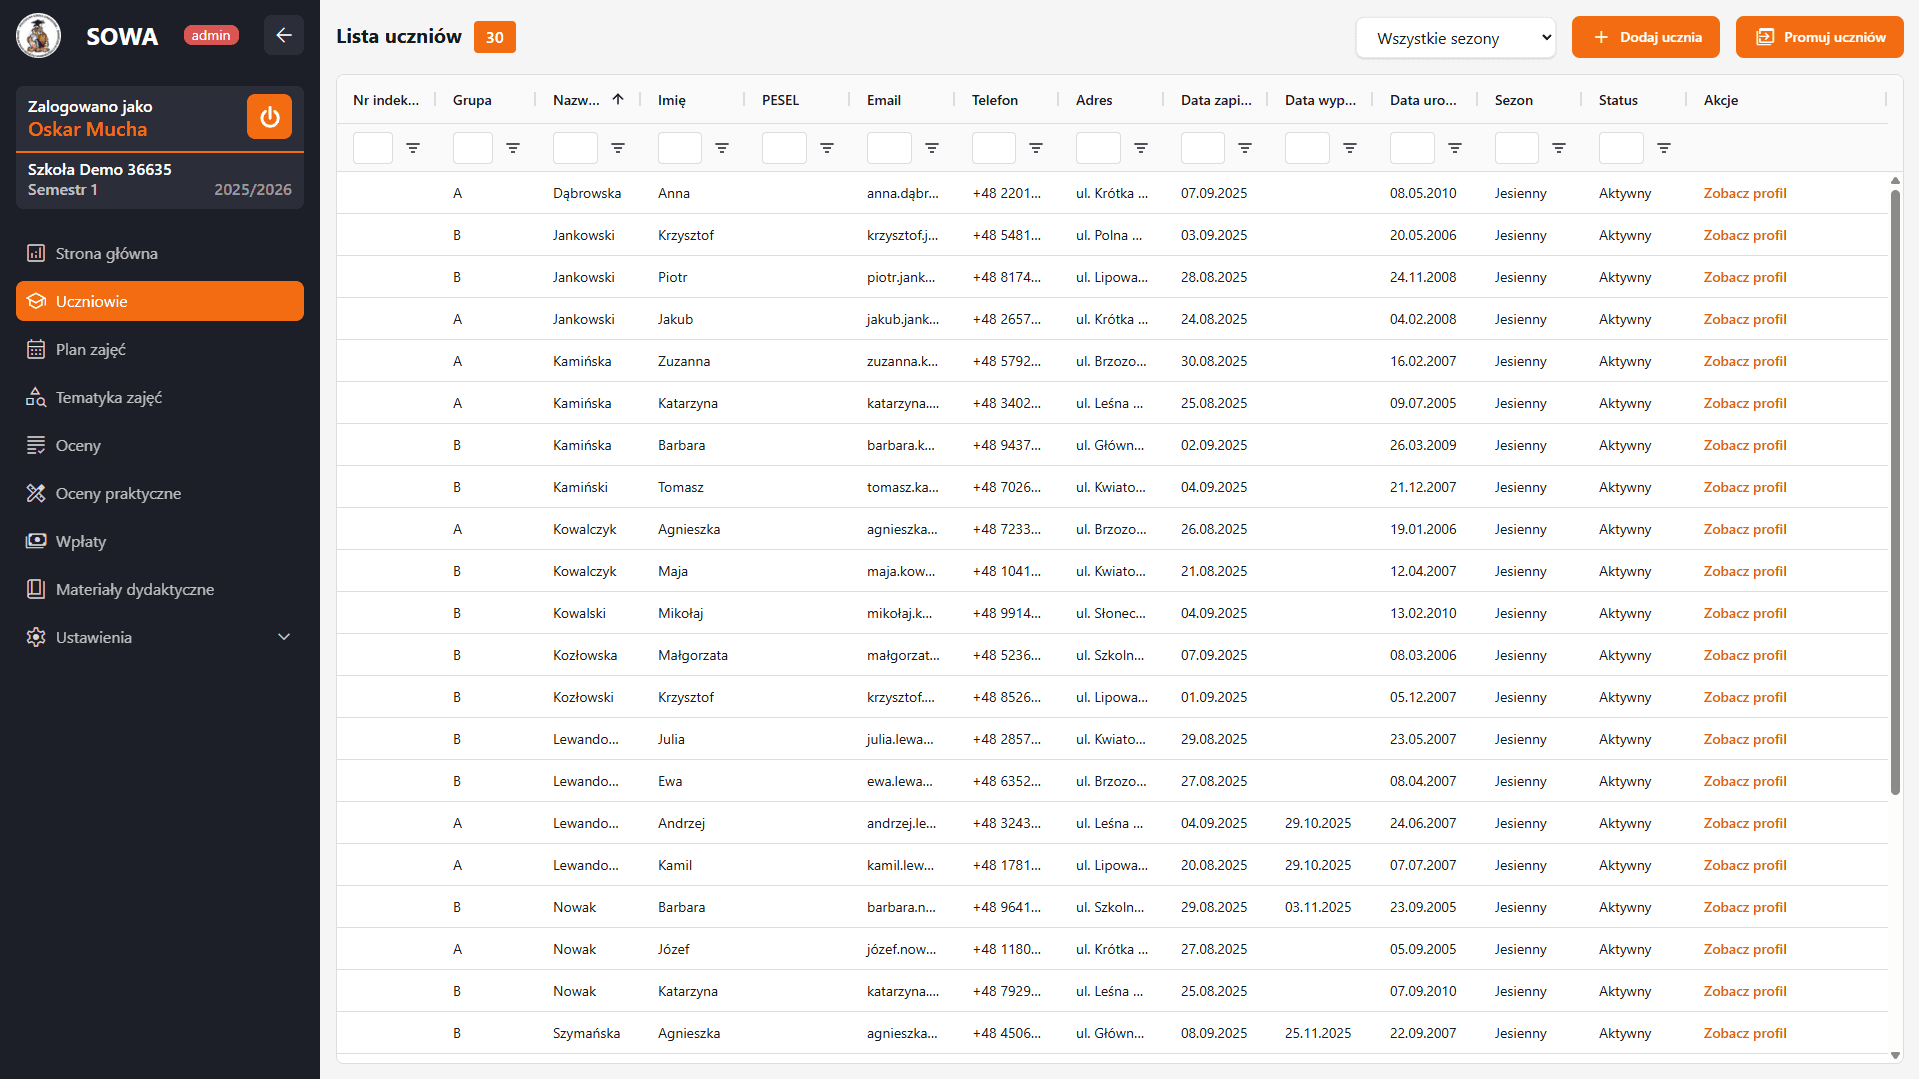Open Wpłaty section in sidebar
The image size is (1919, 1079).
[x=81, y=541]
